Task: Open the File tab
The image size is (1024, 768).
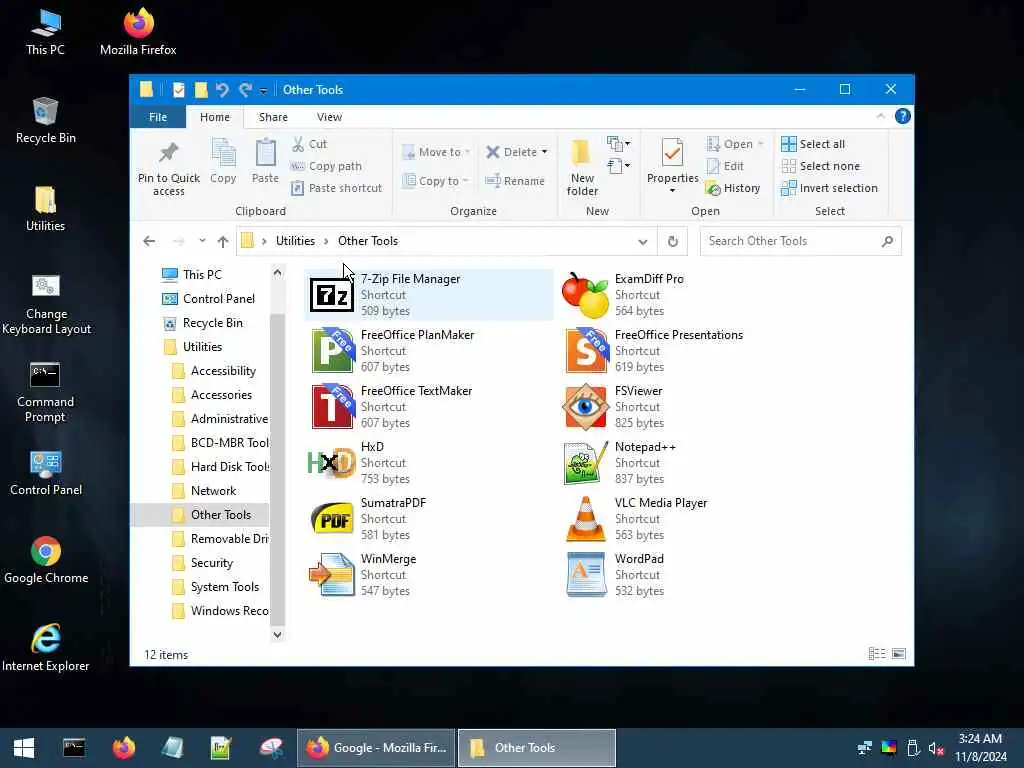Action: 157,117
